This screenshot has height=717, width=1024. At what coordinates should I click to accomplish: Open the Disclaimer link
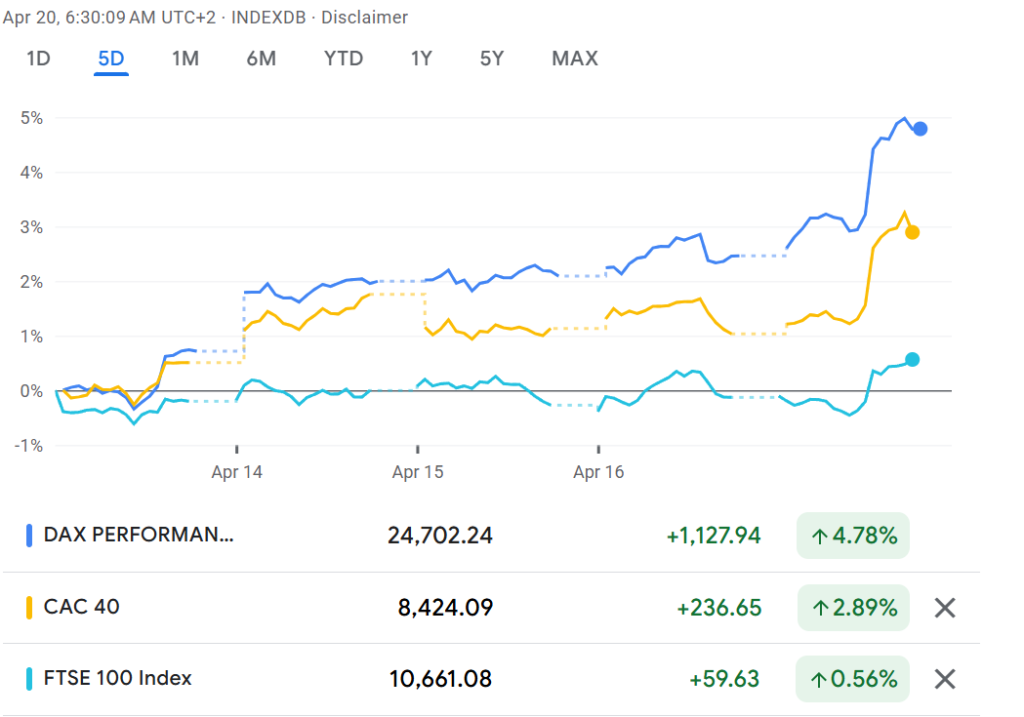pos(364,18)
